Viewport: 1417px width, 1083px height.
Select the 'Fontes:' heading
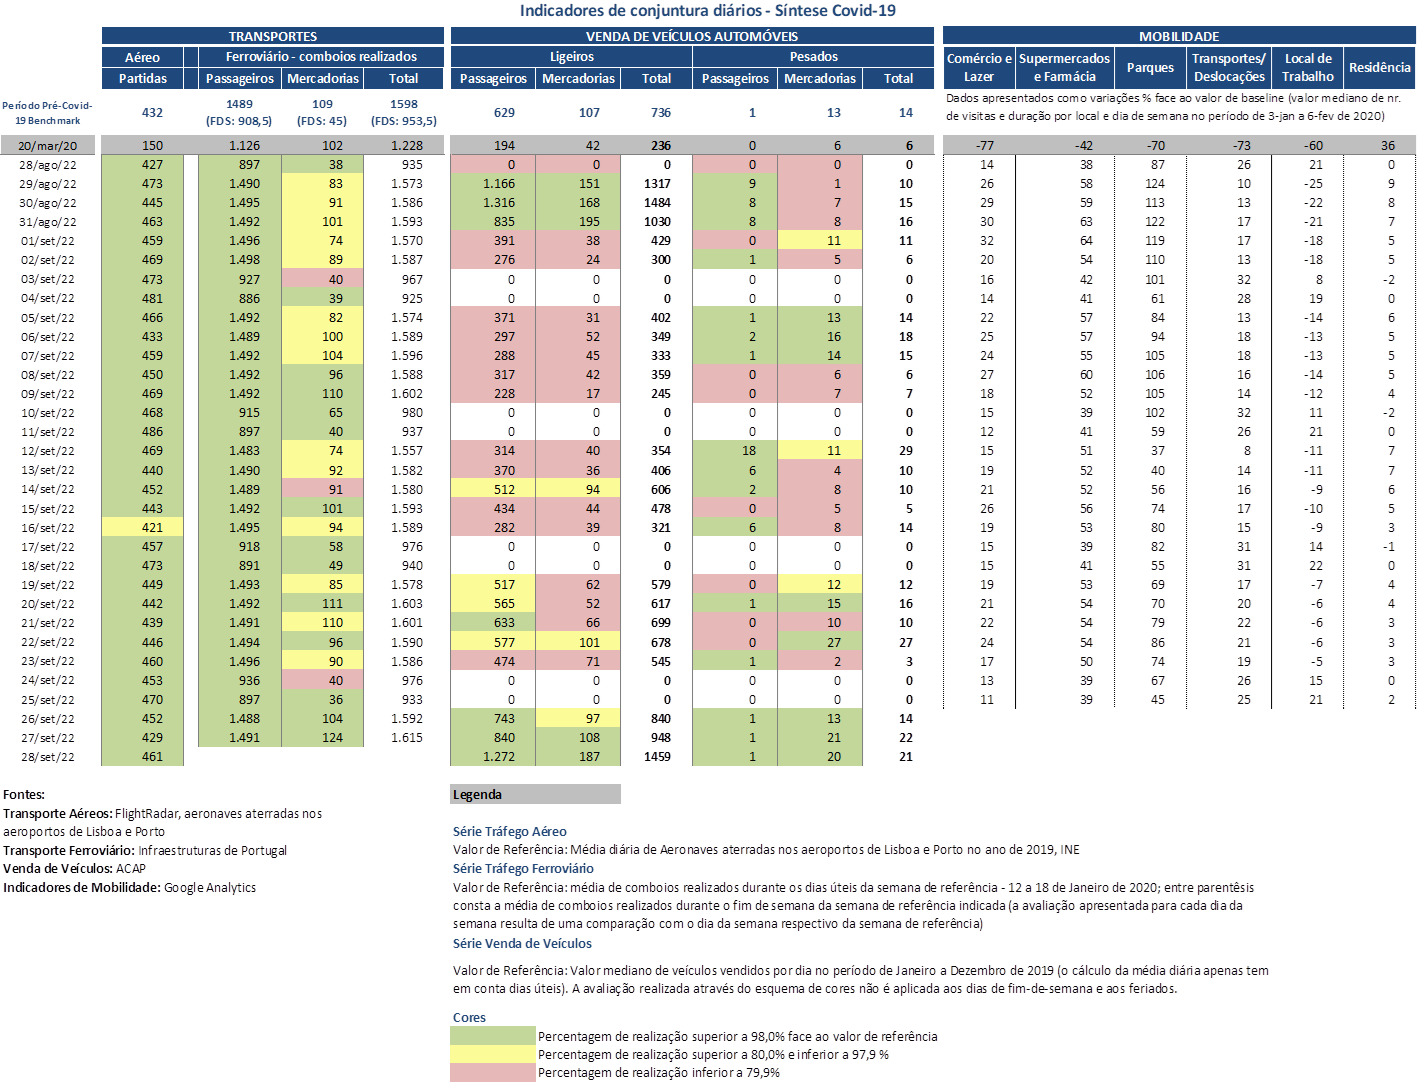(24, 794)
